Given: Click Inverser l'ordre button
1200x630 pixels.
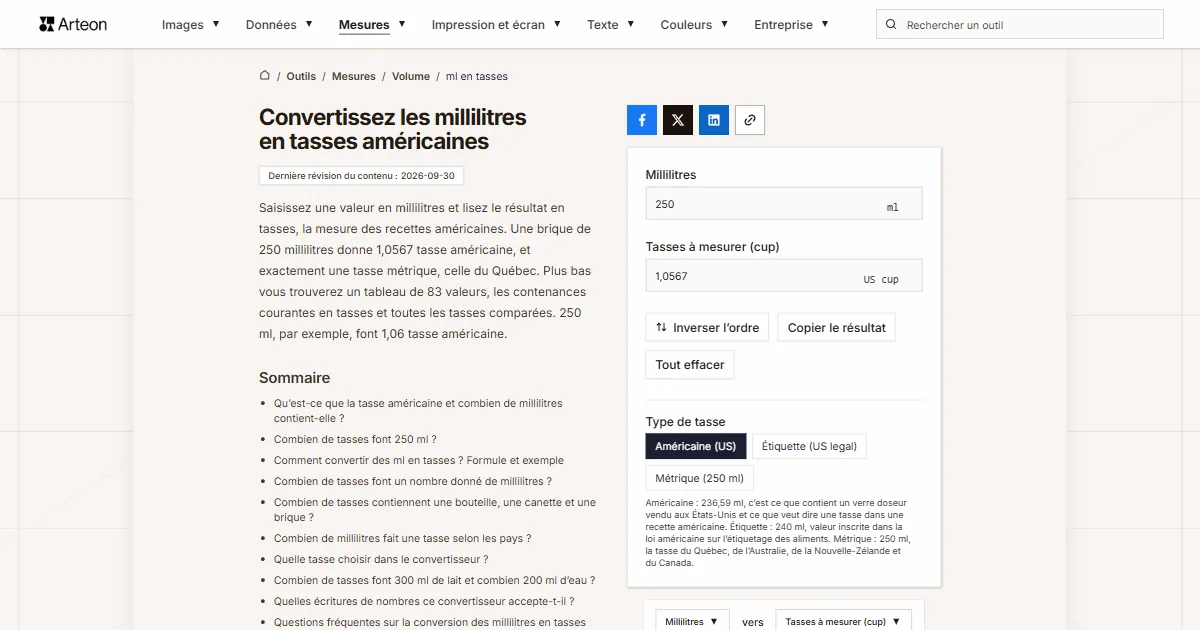Looking at the screenshot, I should coord(707,328).
